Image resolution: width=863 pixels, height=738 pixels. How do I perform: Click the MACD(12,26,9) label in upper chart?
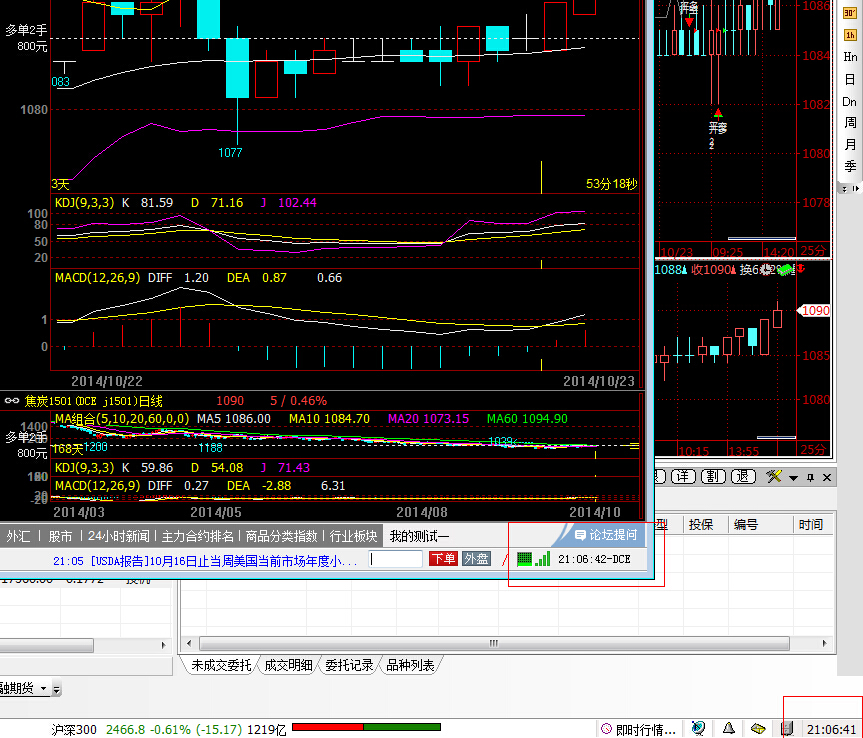pos(97,278)
